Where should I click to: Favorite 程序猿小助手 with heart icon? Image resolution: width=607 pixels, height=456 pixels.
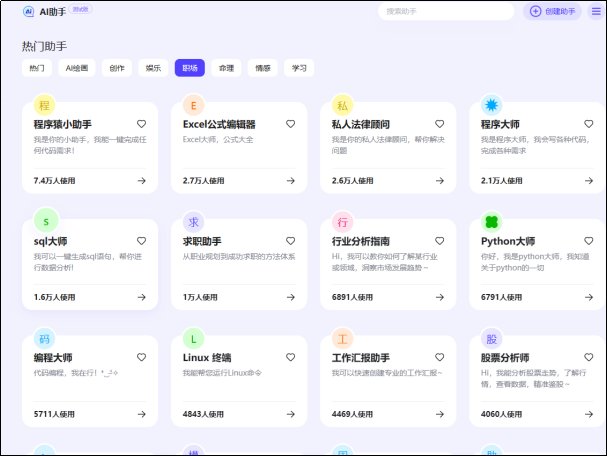(x=142, y=124)
